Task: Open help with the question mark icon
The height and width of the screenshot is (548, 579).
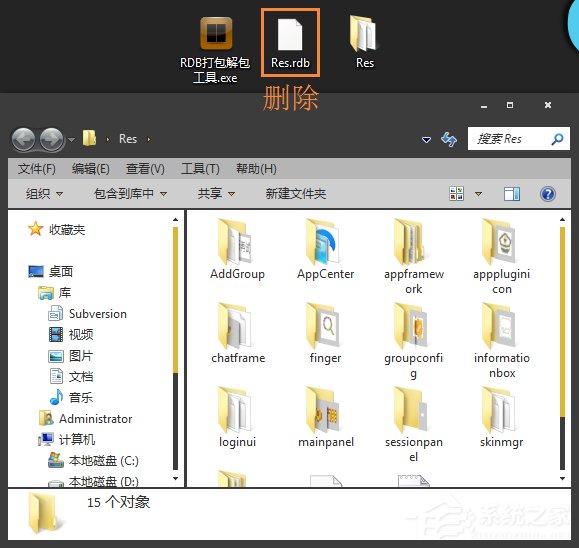Action: pos(548,194)
